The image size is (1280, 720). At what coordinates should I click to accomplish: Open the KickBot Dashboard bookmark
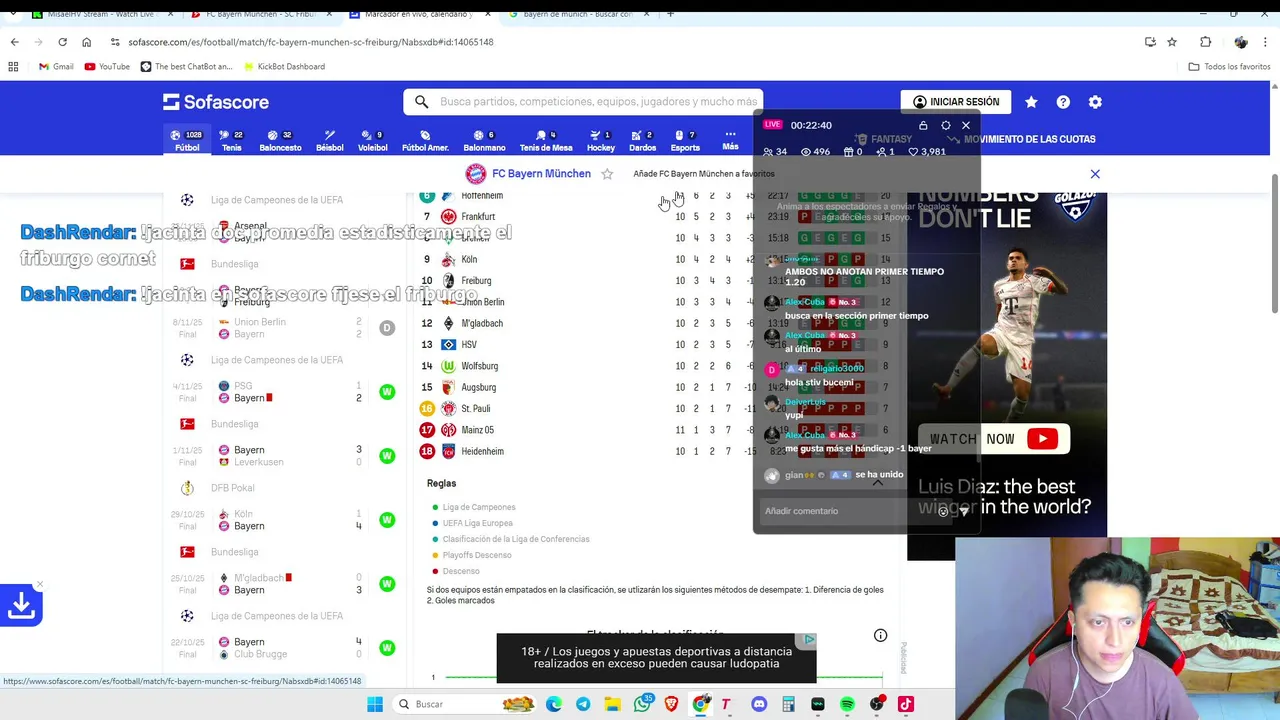point(283,66)
